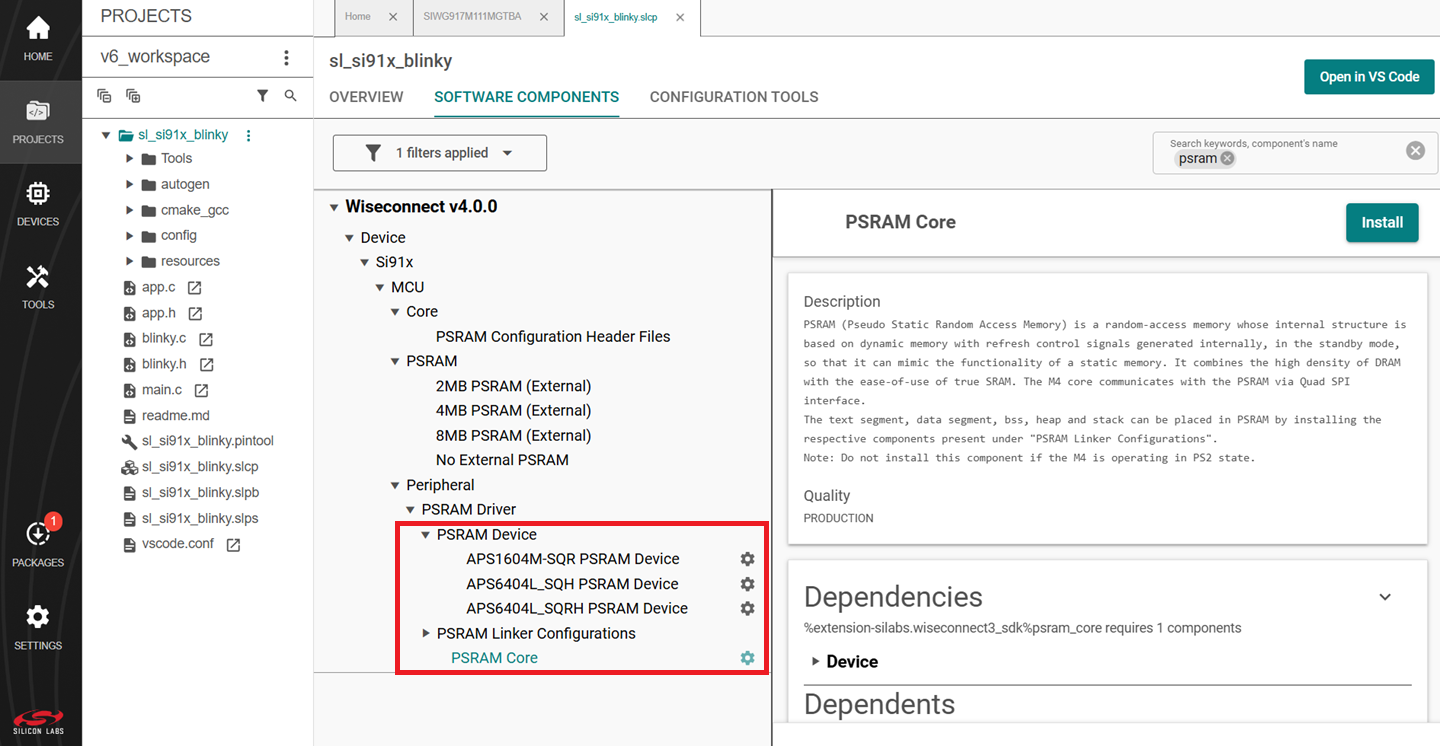The height and width of the screenshot is (746, 1440).
Task: Clear the psram search keyword chip
Action: 1227,158
